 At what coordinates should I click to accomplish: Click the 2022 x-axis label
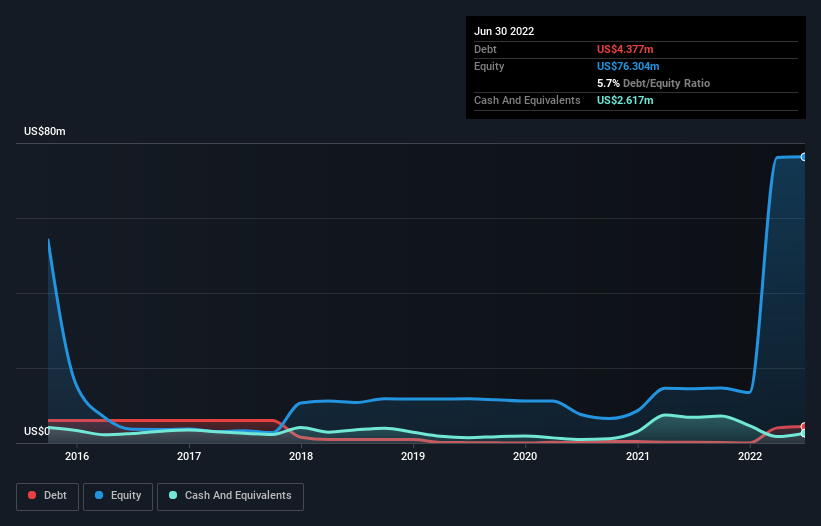[750, 456]
